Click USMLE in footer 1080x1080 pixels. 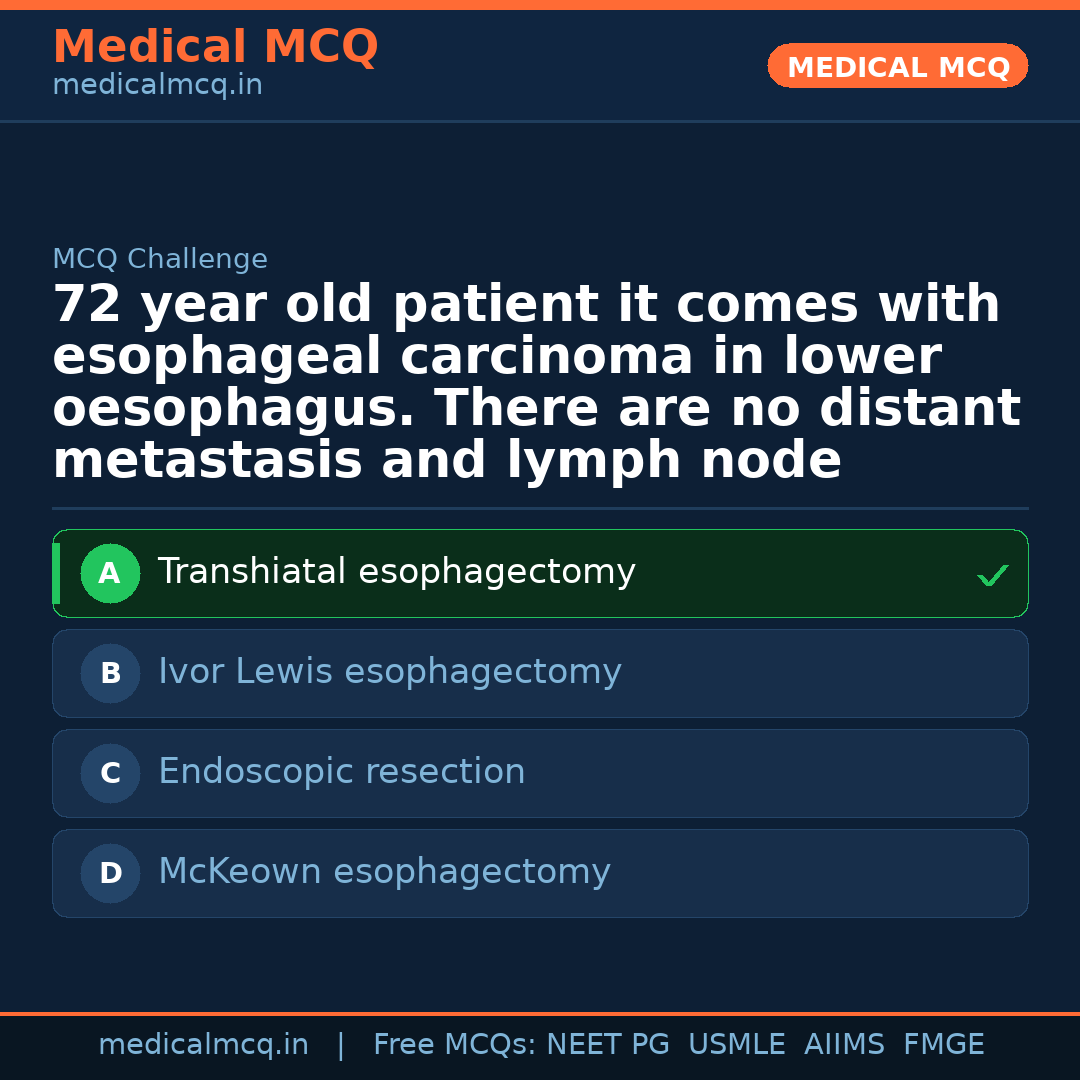pyautogui.click(x=736, y=1045)
